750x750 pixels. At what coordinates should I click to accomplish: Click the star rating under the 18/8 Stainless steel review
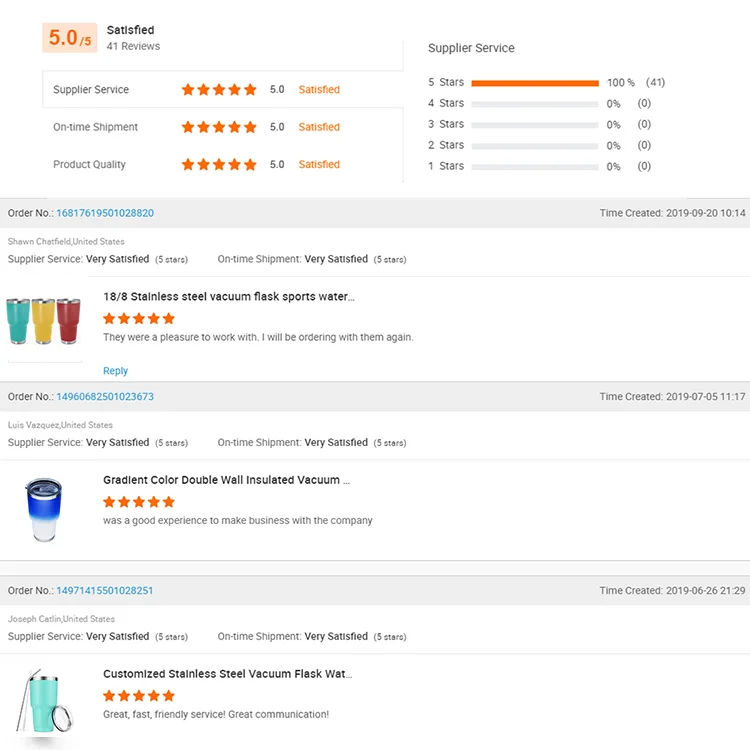click(x=139, y=318)
